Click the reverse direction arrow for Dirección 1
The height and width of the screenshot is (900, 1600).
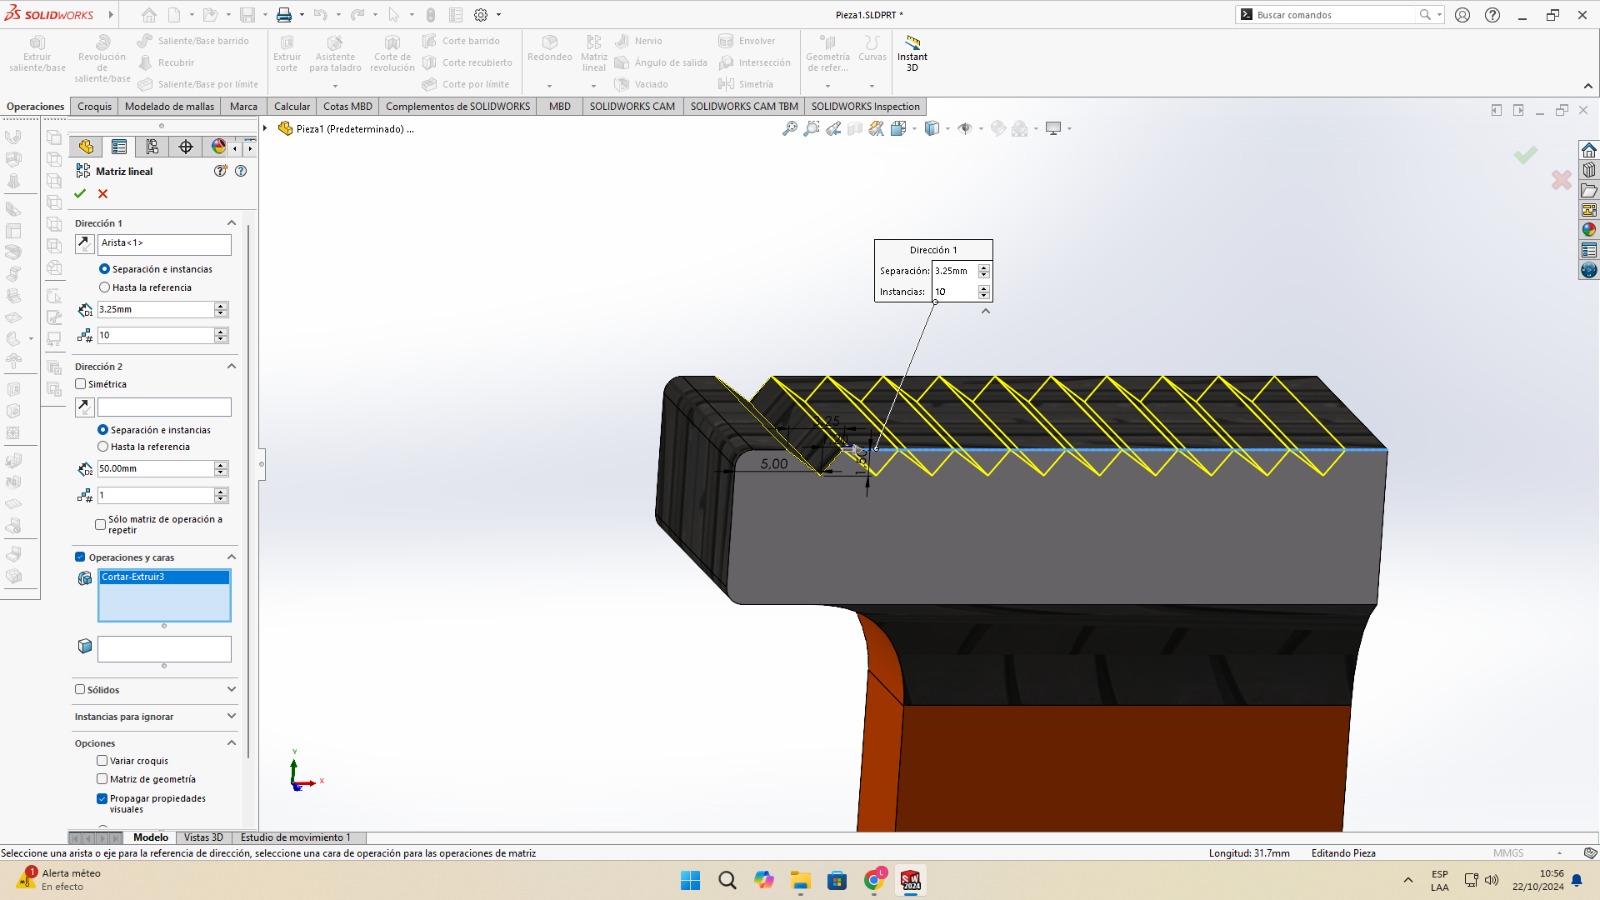pyautogui.click(x=85, y=244)
